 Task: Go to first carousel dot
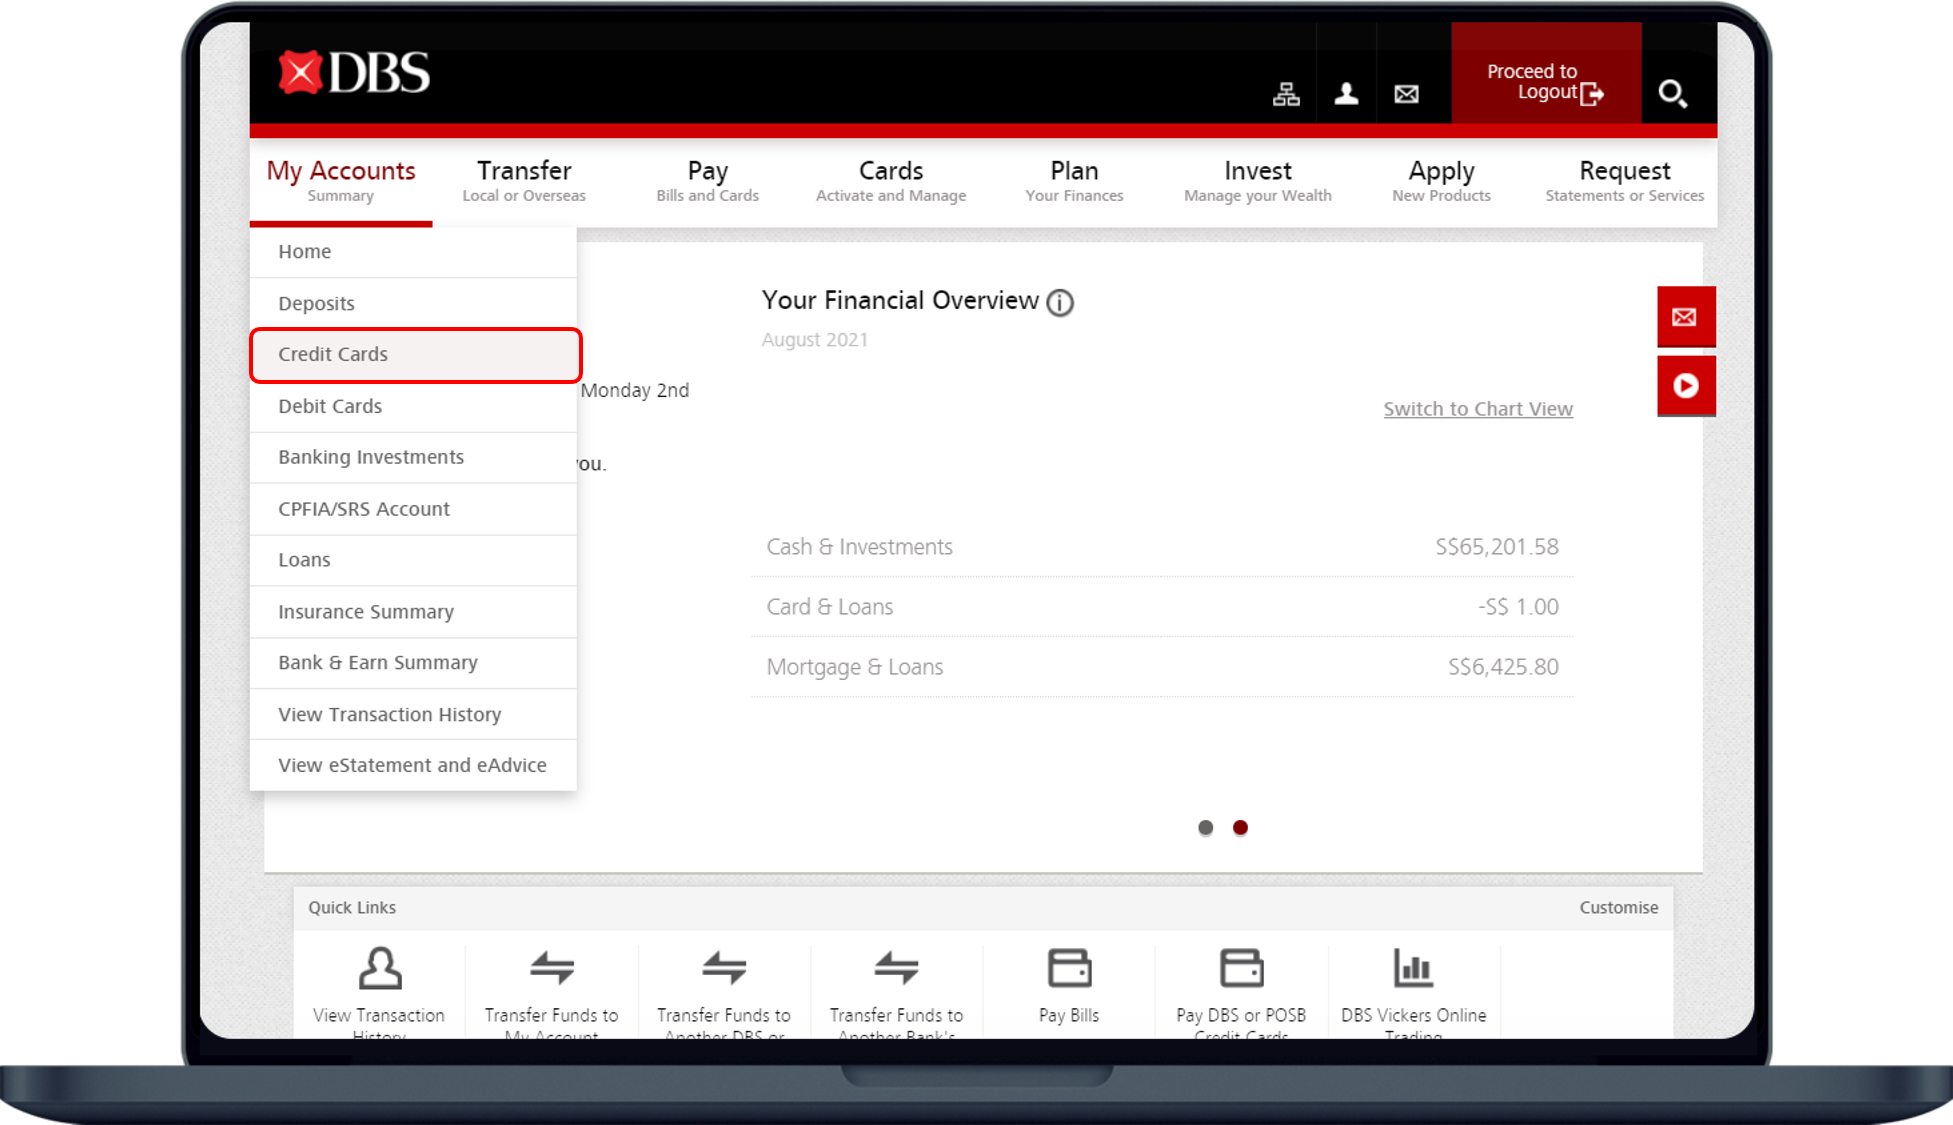point(1205,827)
